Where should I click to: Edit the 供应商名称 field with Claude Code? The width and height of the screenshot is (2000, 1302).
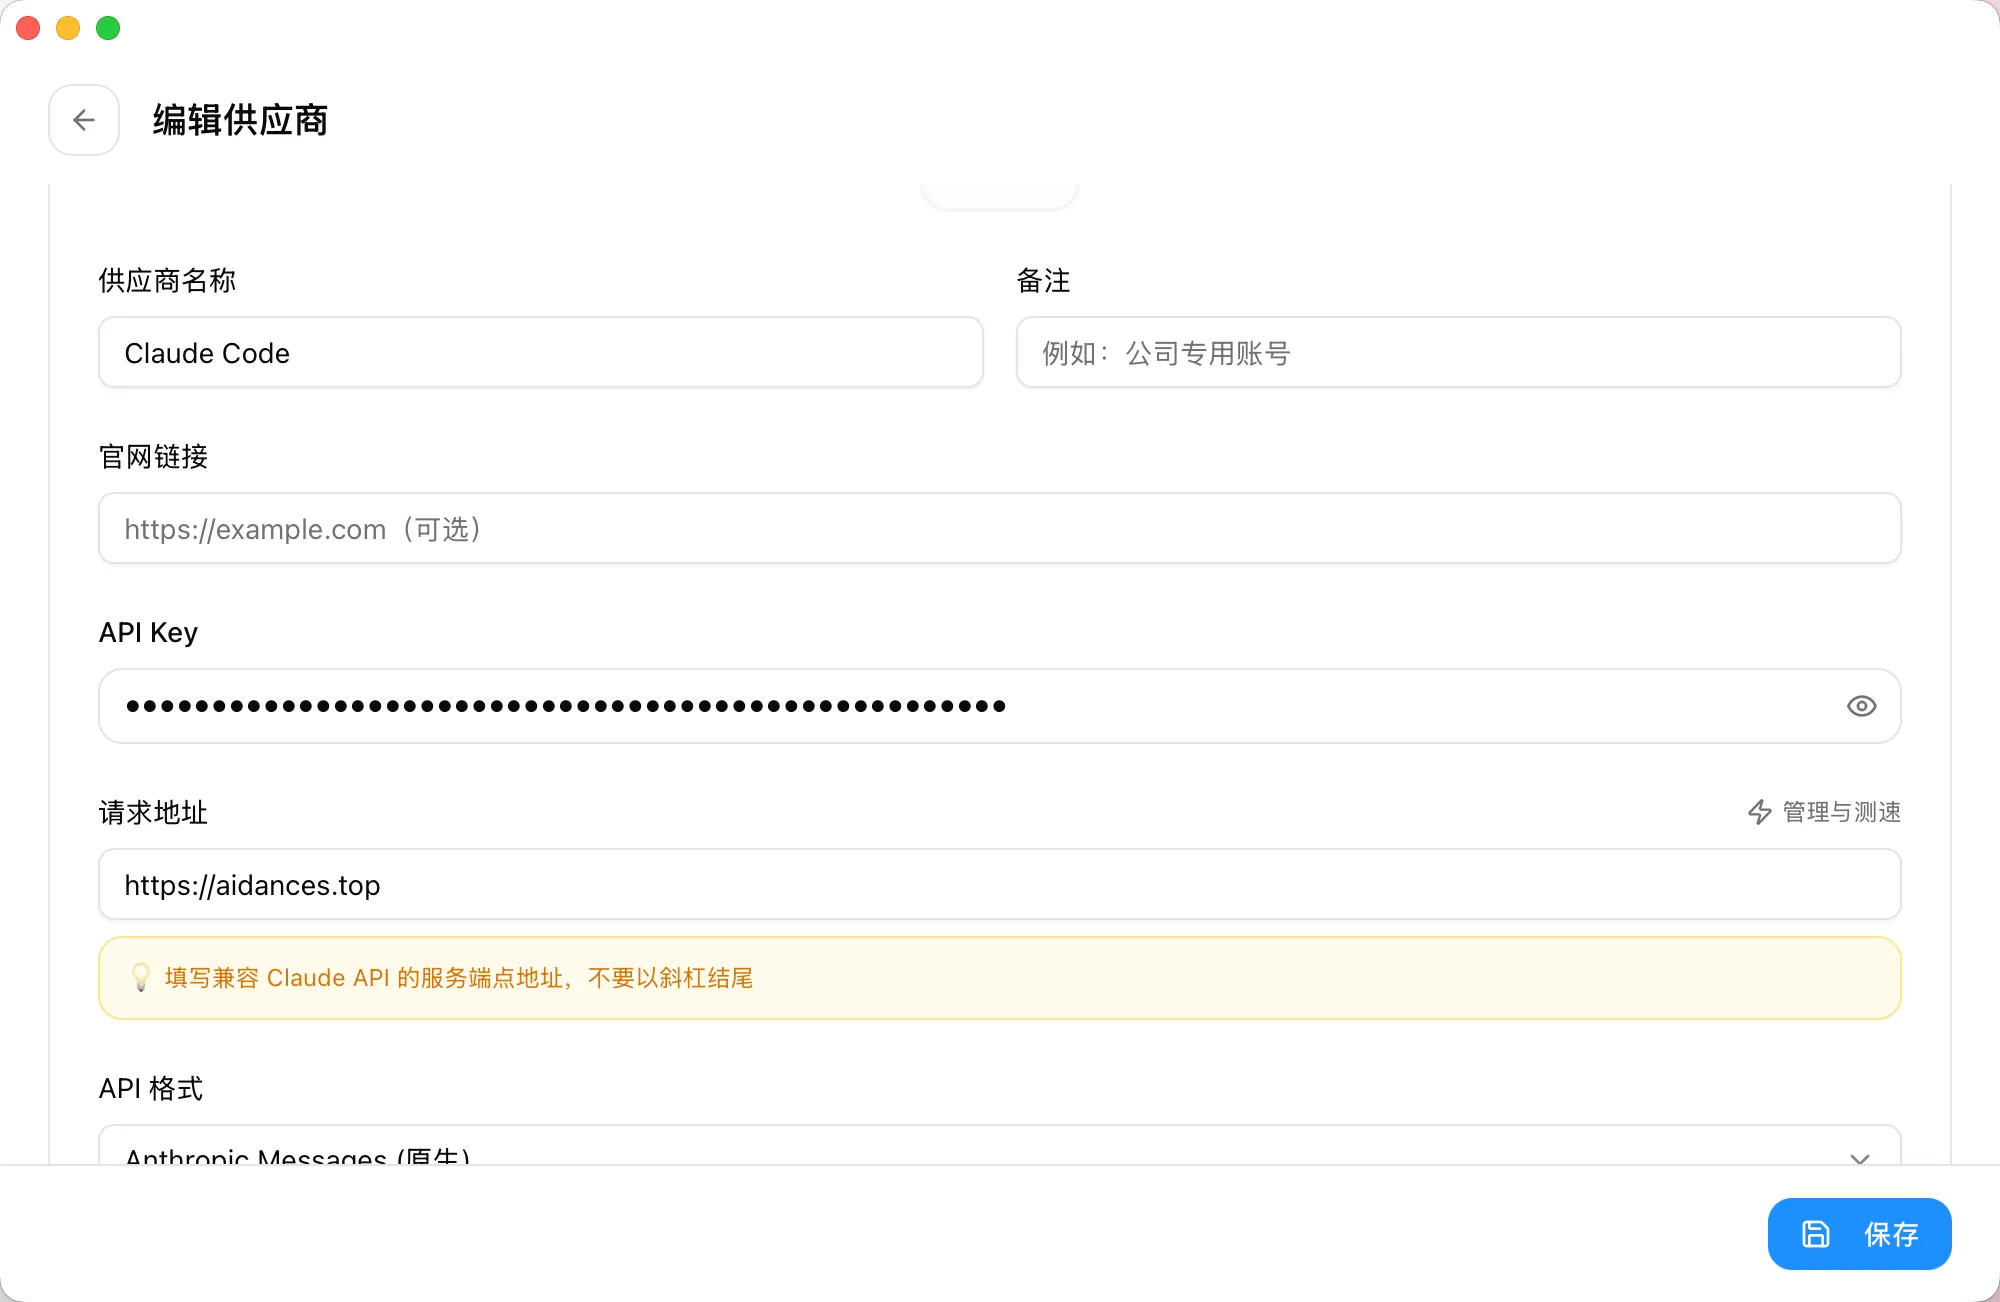coord(541,353)
